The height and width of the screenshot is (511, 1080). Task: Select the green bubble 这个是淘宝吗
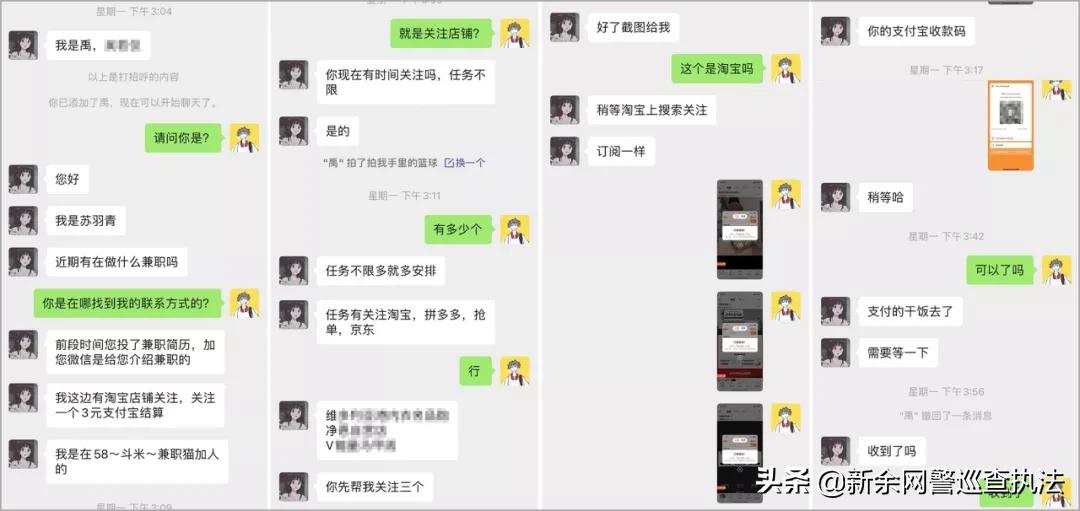(x=717, y=69)
